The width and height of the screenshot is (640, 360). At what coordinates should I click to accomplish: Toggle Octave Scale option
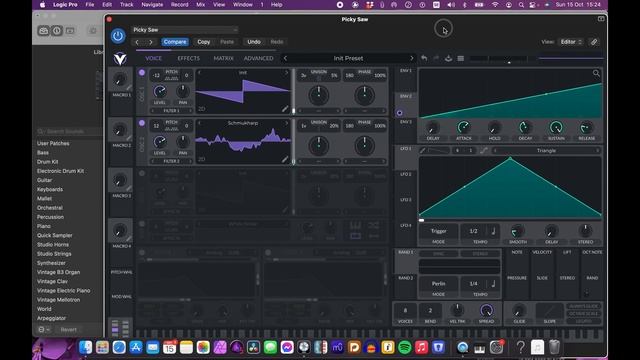tap(584, 313)
